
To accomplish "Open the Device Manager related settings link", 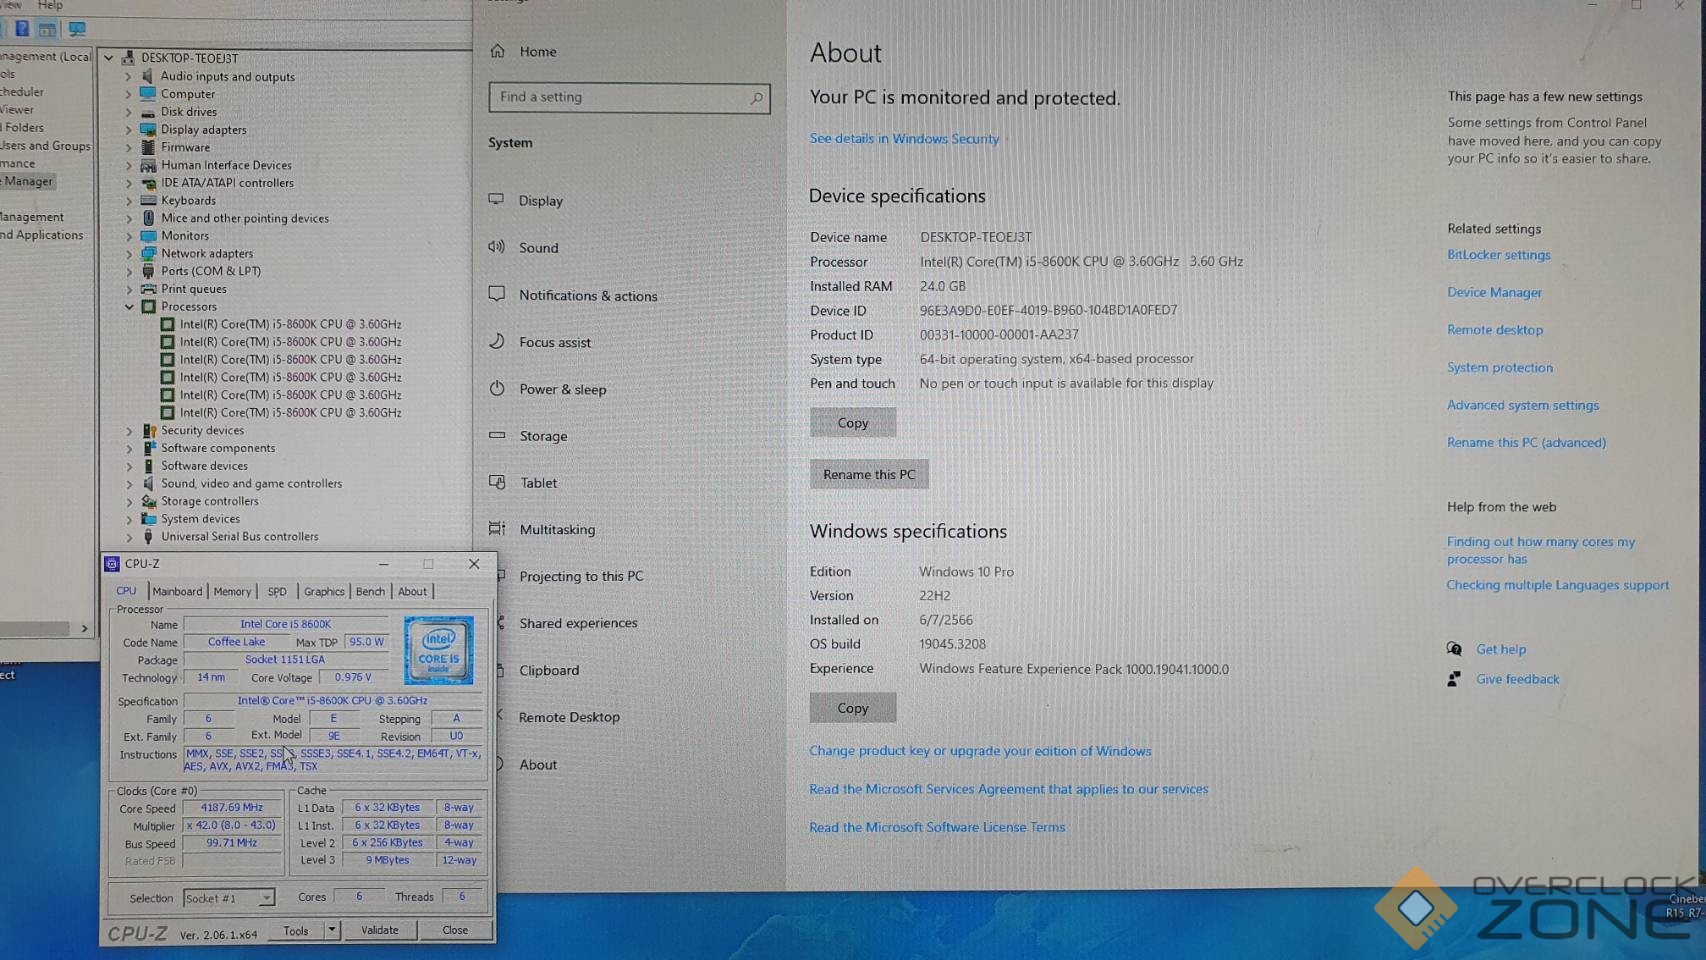I will click(1494, 292).
